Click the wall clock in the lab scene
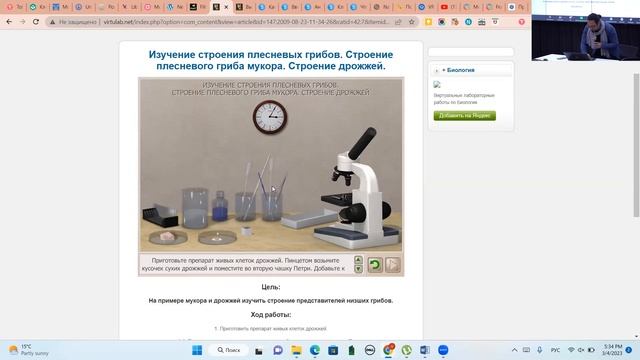 pyautogui.click(x=269, y=117)
